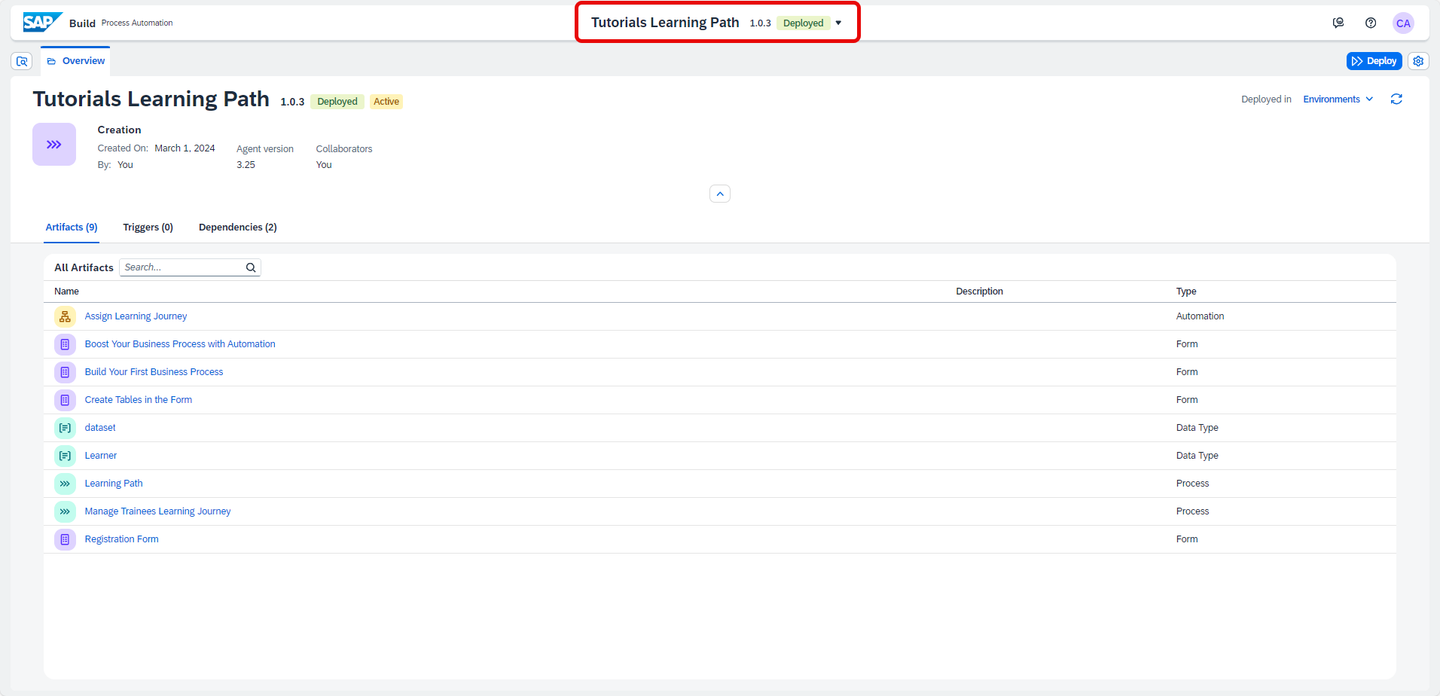Click the Build Your First Business Process icon

click(x=65, y=372)
